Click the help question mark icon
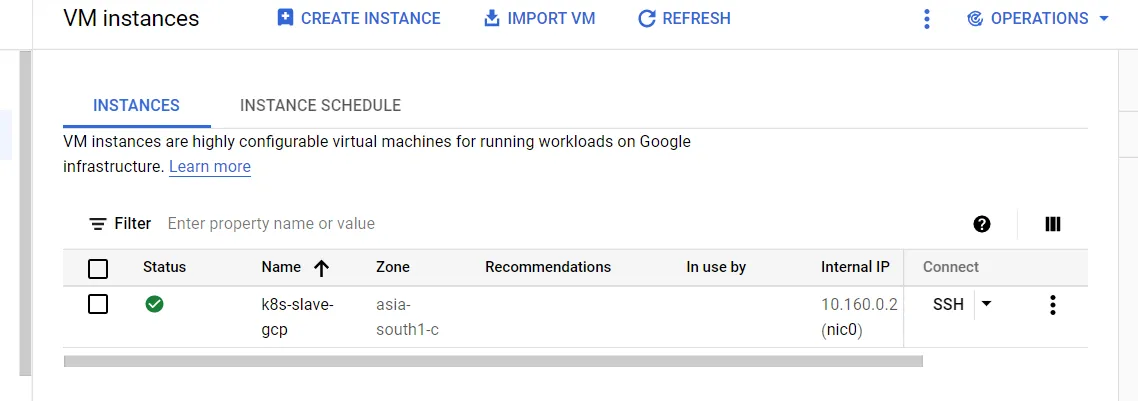Viewport: 1138px width, 401px height. 982,224
